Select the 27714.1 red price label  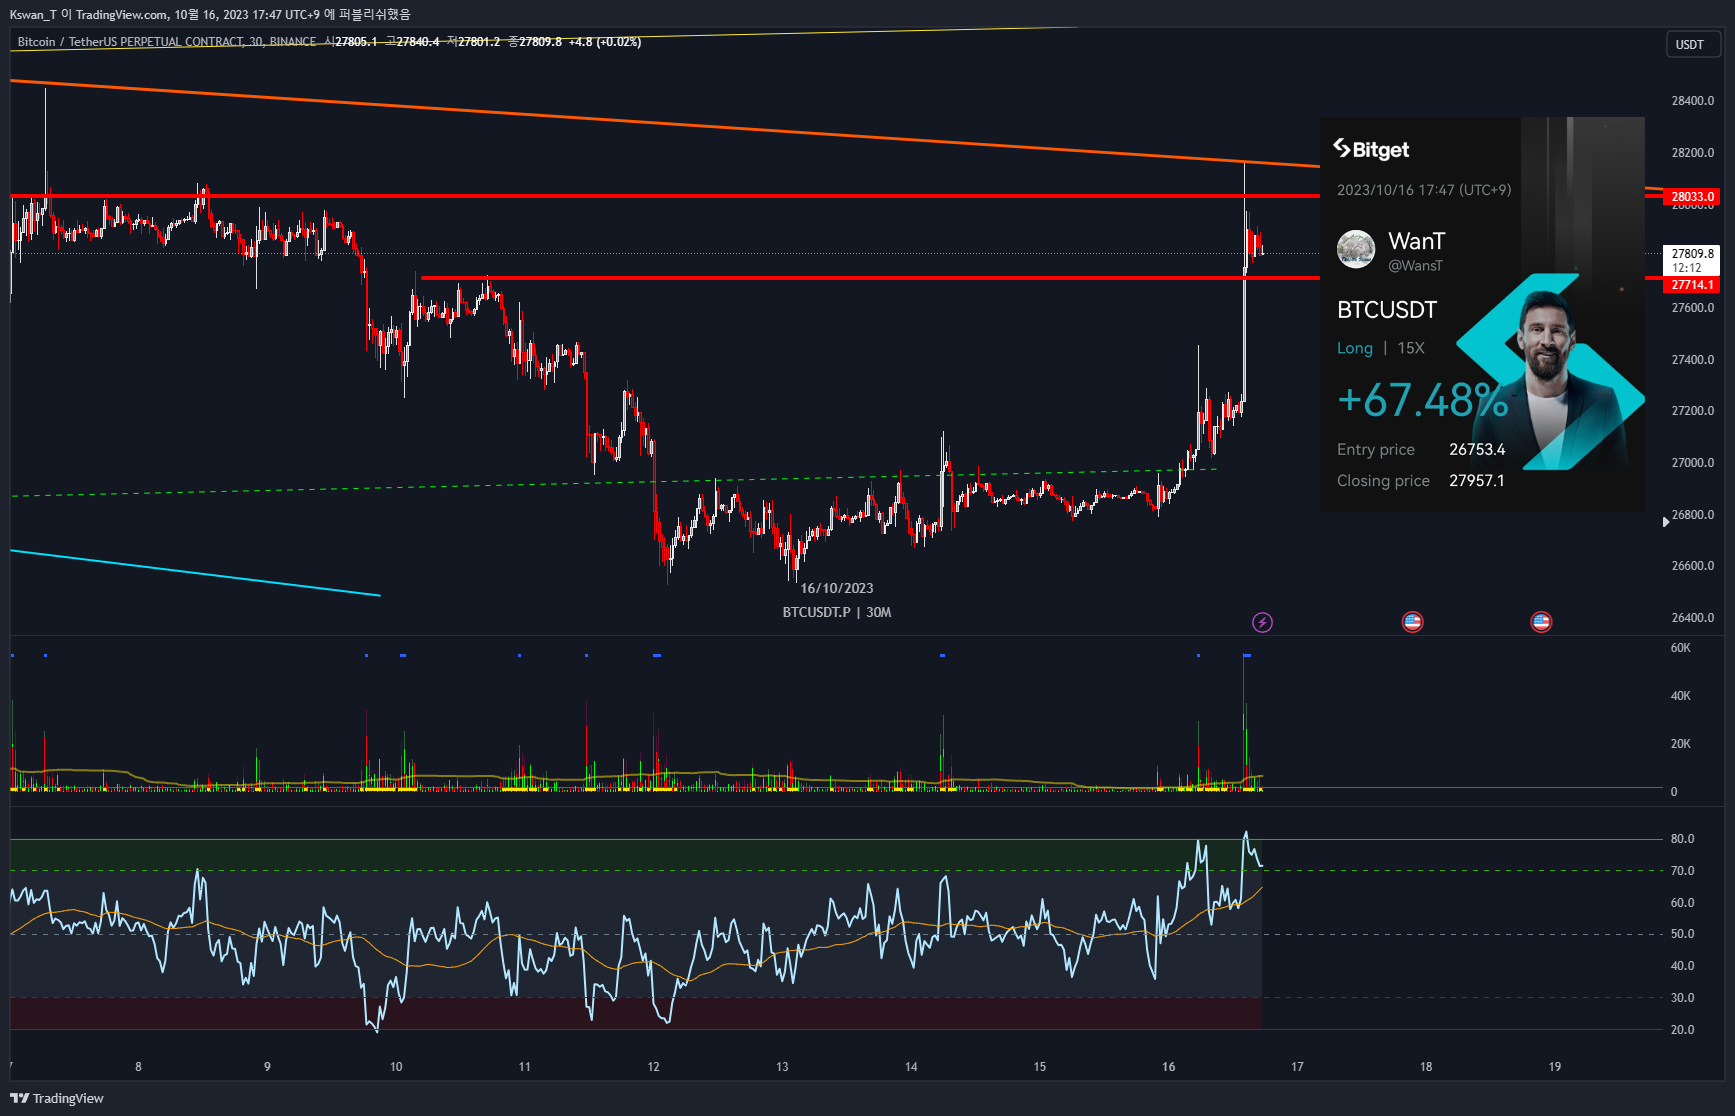(x=1692, y=285)
